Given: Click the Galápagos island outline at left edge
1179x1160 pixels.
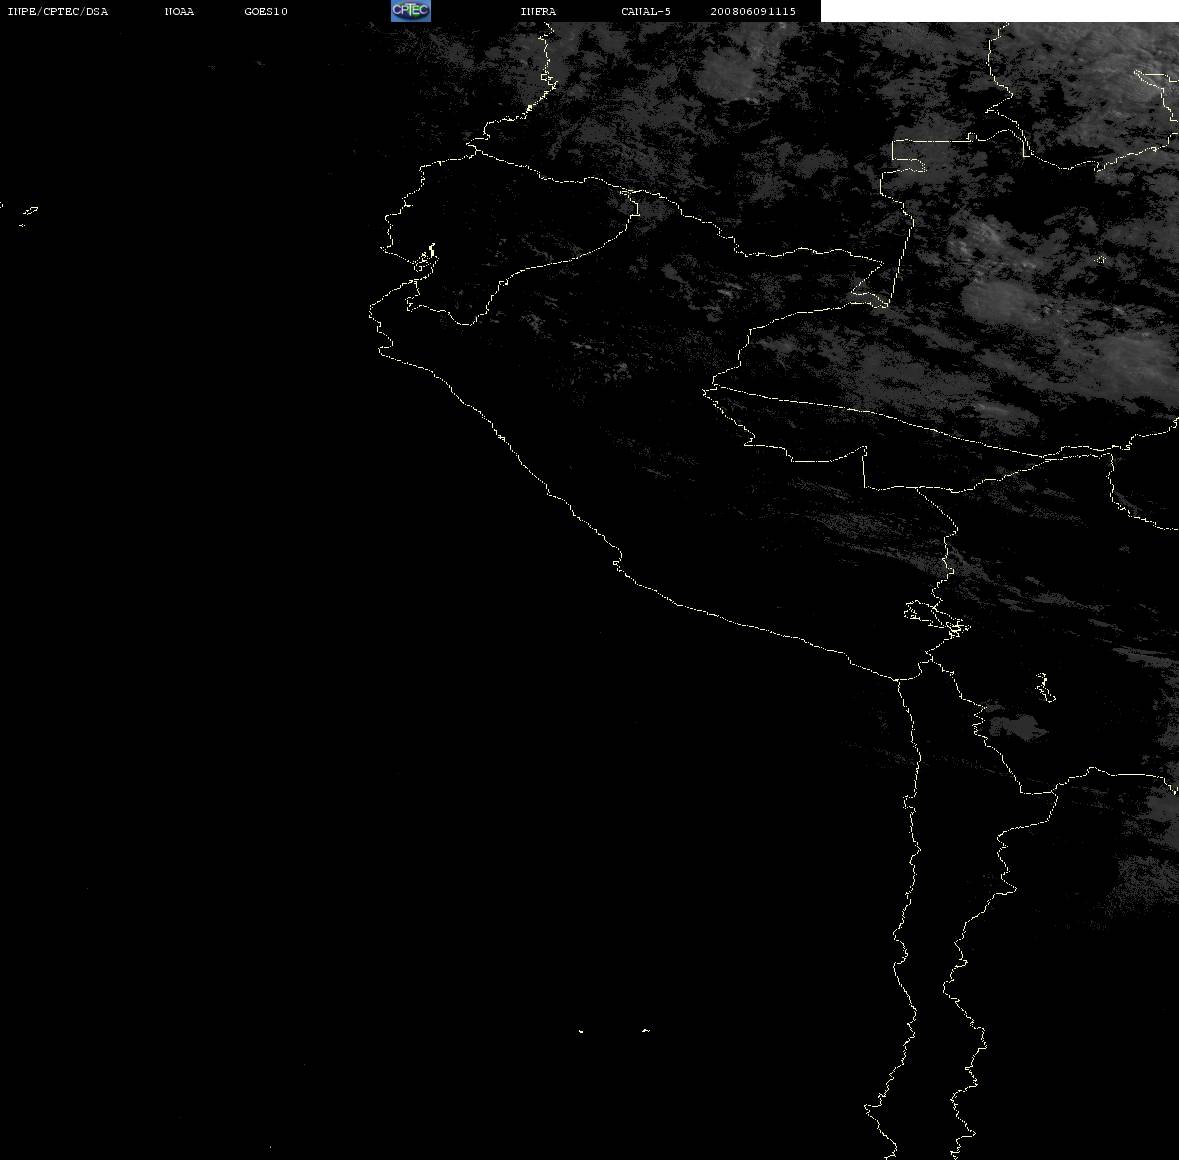Looking at the screenshot, I should 29,212.
